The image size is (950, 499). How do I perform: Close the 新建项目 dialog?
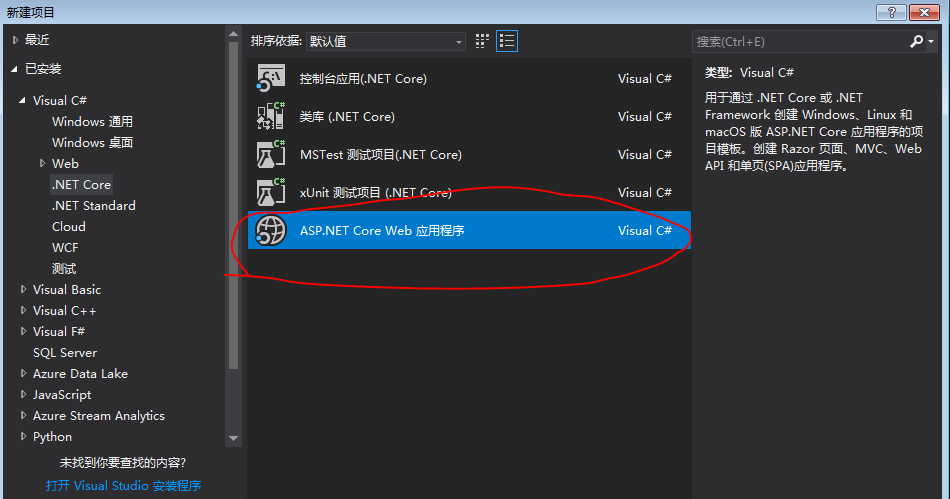(924, 12)
